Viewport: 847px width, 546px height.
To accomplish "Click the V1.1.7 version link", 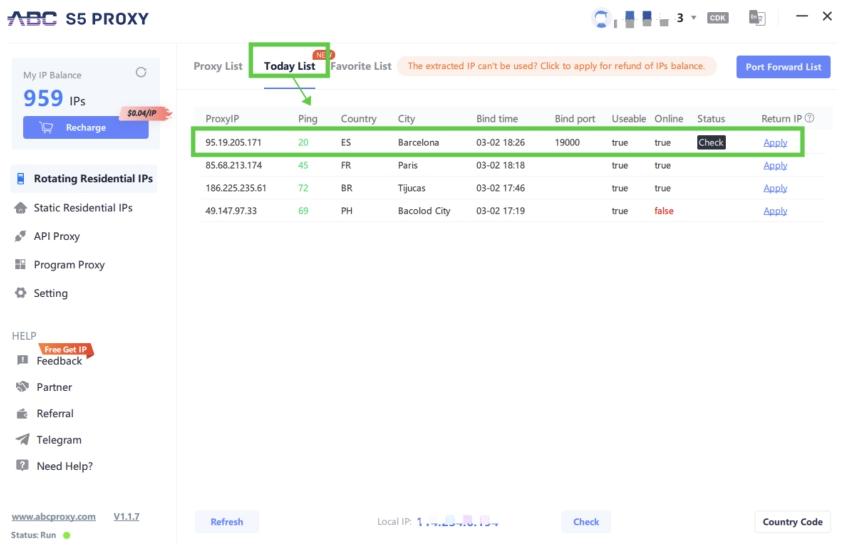I will tap(126, 516).
